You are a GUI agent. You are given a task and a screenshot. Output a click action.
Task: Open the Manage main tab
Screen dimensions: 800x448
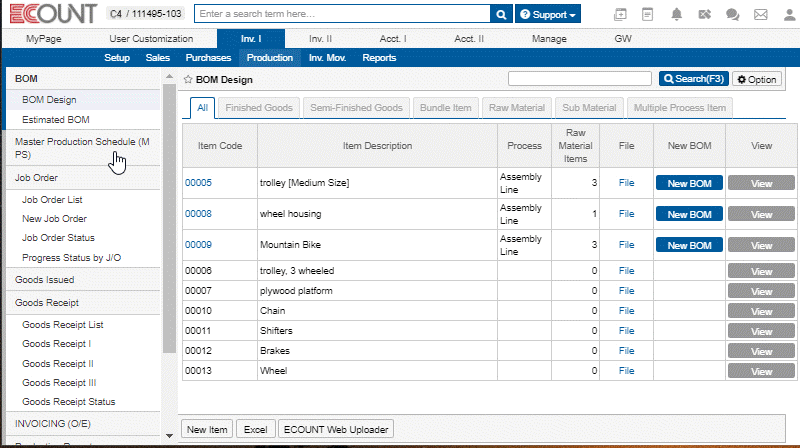tap(549, 39)
